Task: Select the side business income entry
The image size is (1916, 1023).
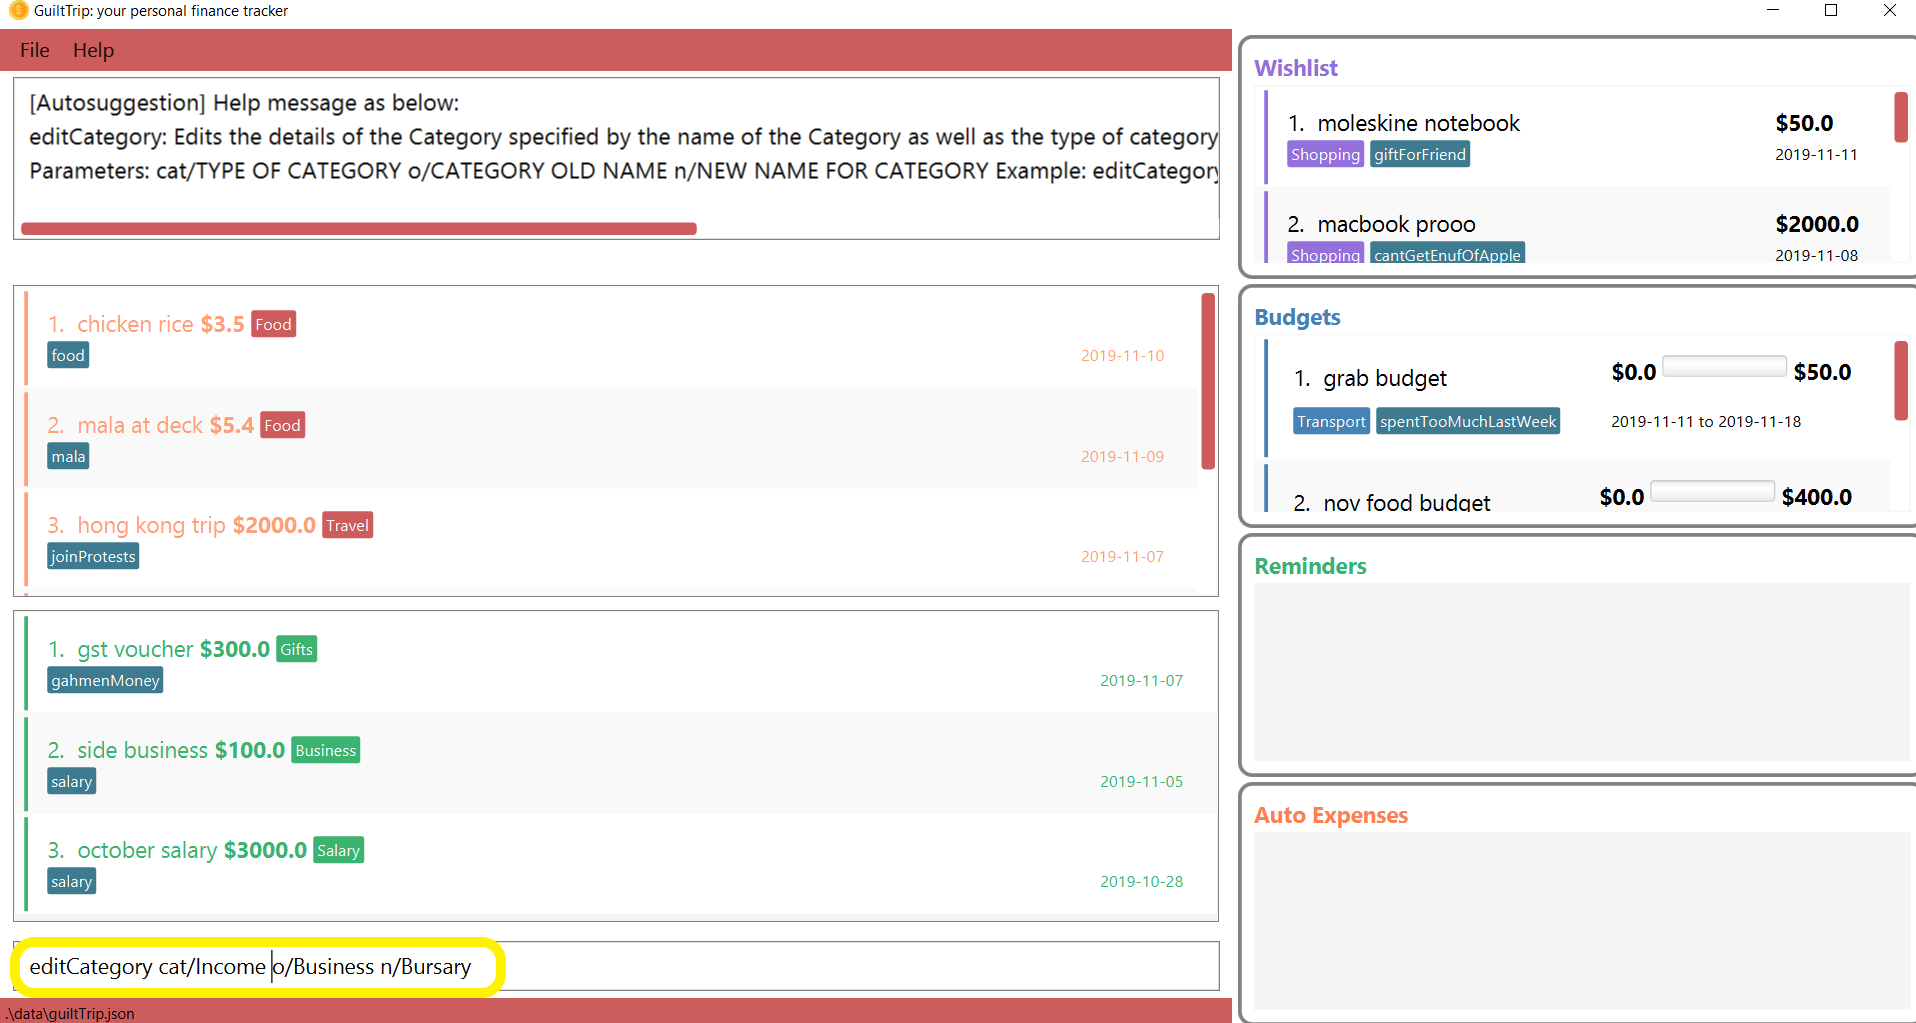Action: pyautogui.click(x=621, y=763)
